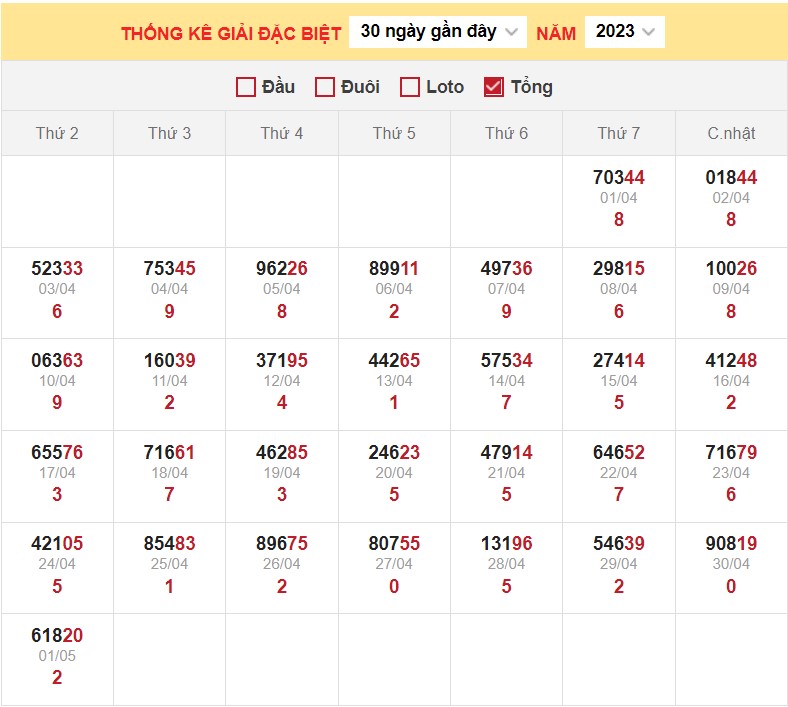This screenshot has width=788, height=707.
Task: Open result 90819 dated 30/04
Action: click(x=731, y=545)
